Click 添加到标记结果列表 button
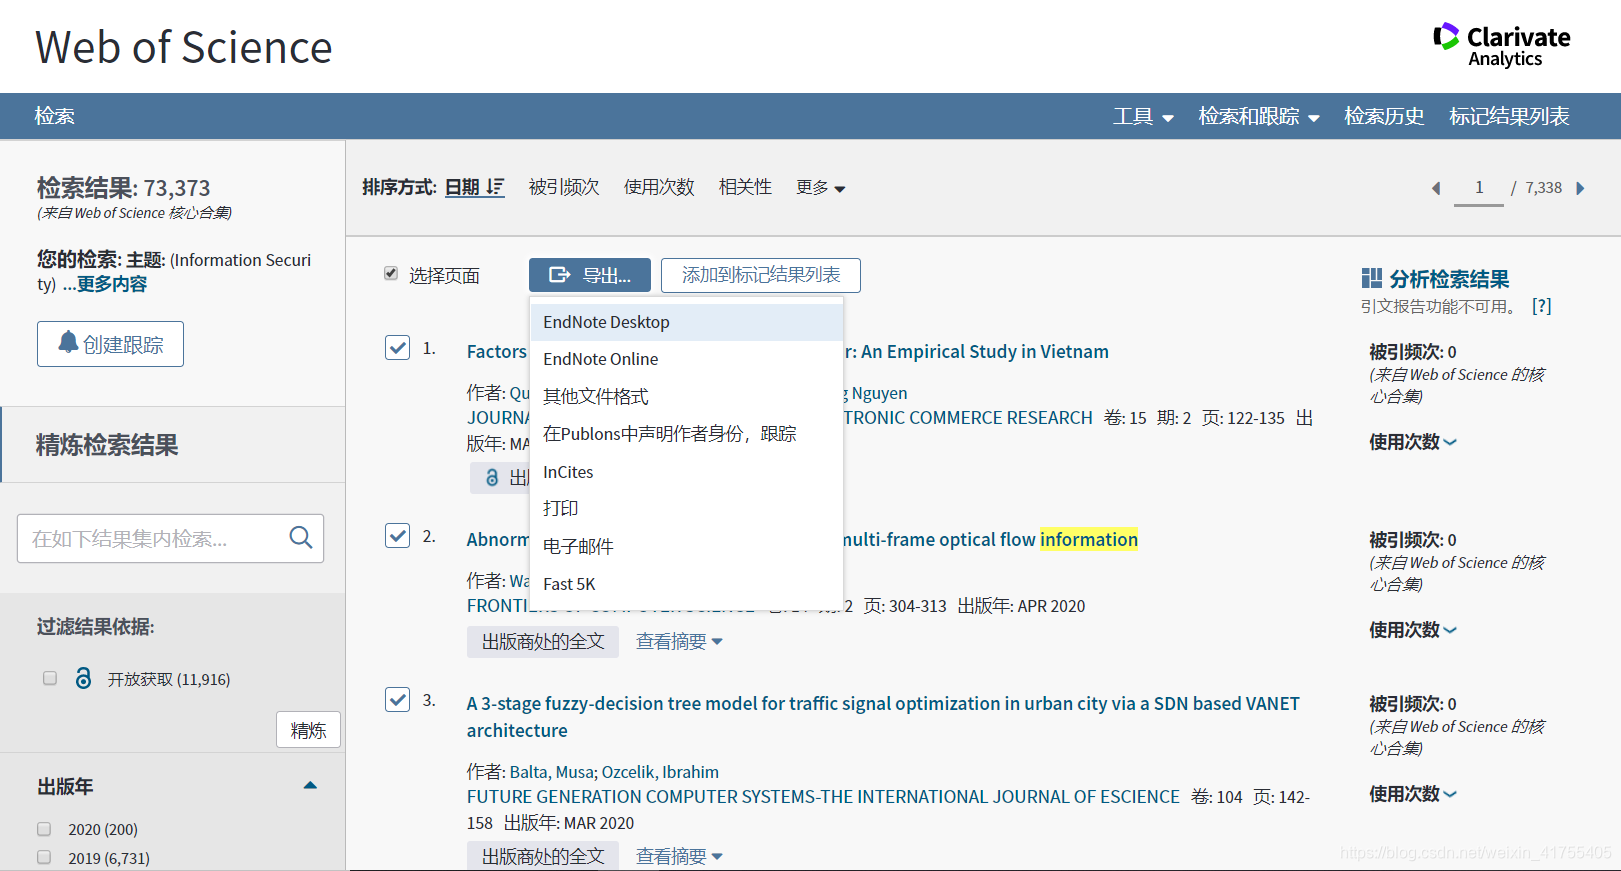The image size is (1621, 871). click(x=761, y=275)
